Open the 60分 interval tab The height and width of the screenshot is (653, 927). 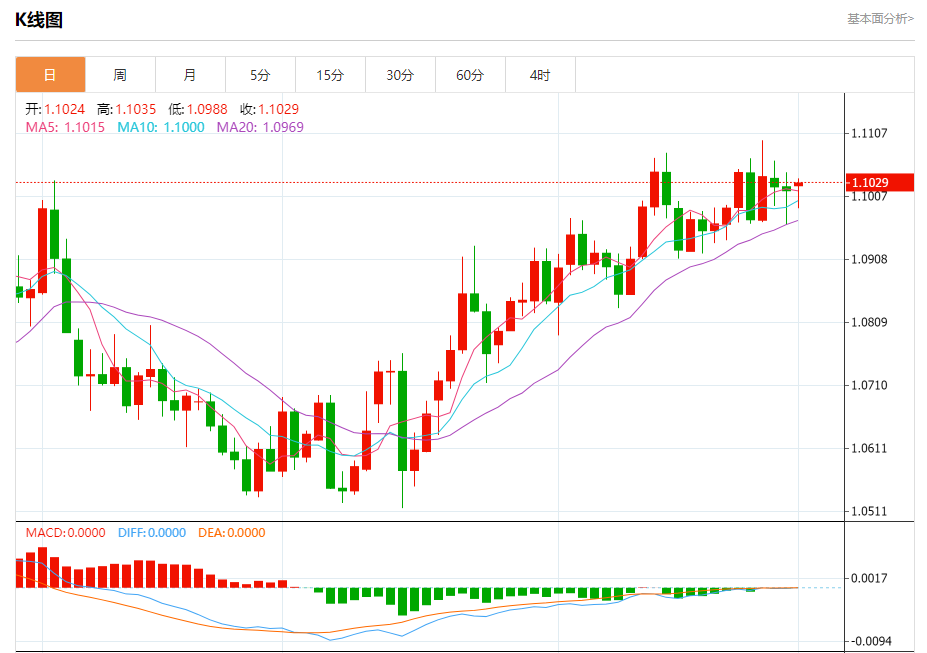click(x=470, y=74)
